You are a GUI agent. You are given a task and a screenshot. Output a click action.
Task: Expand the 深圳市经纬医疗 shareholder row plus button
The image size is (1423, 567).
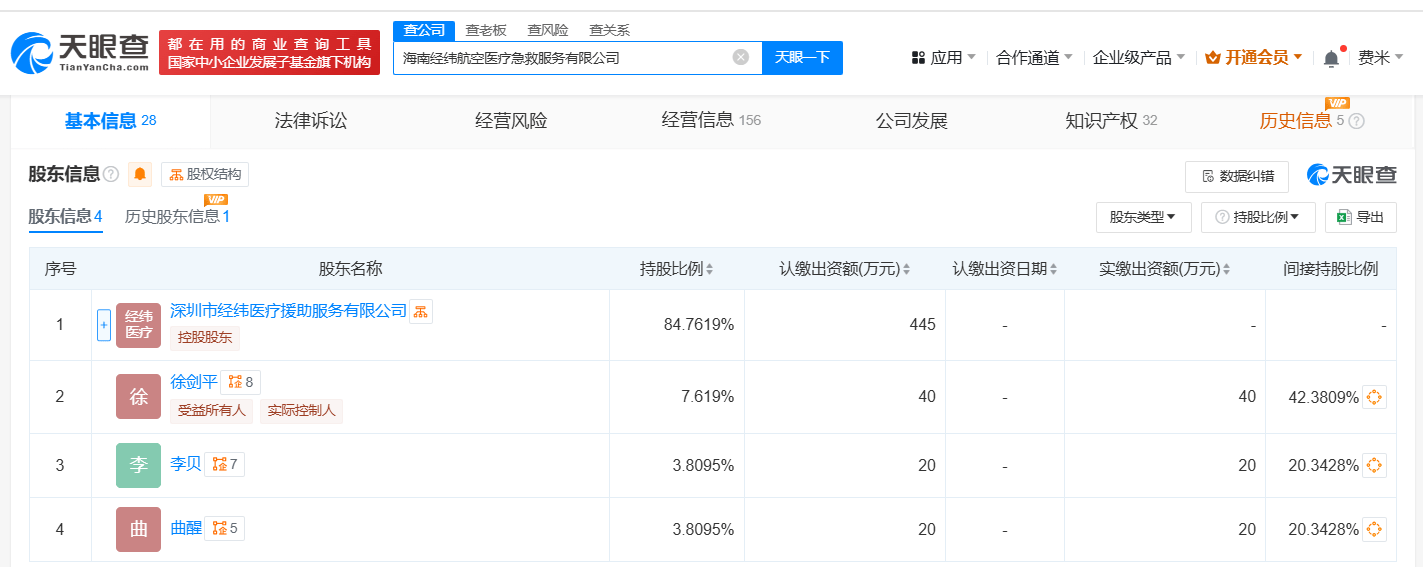click(x=104, y=325)
